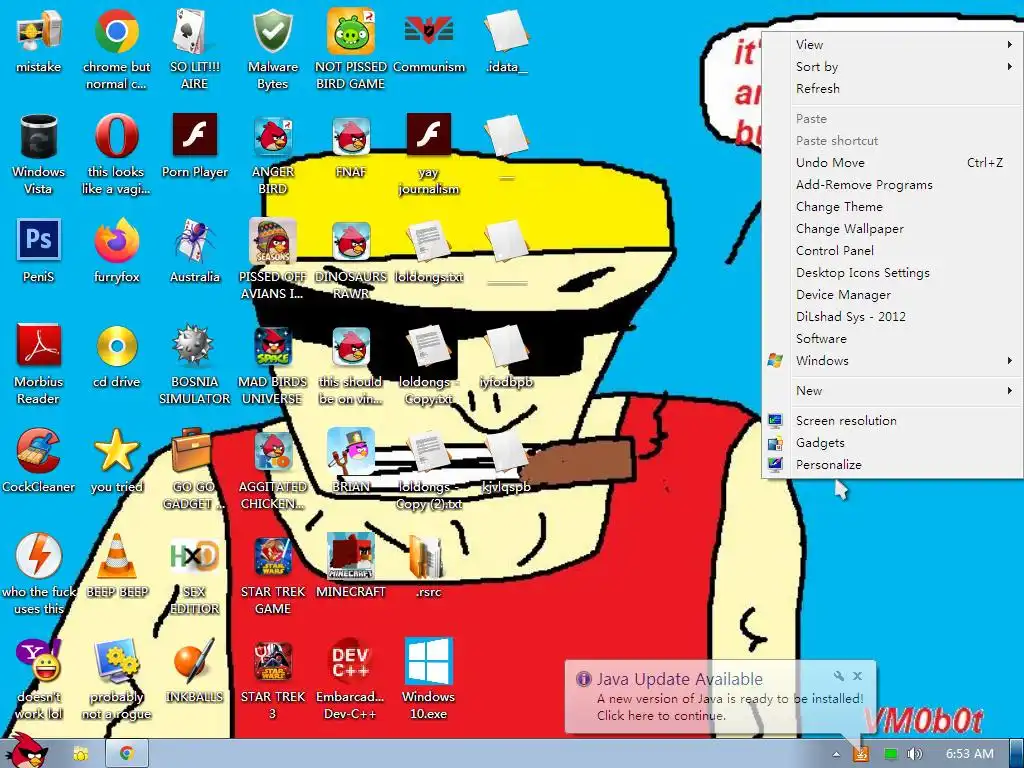This screenshot has width=1024, height=768.
Task: Click Refresh in the context menu
Action: pos(892,89)
